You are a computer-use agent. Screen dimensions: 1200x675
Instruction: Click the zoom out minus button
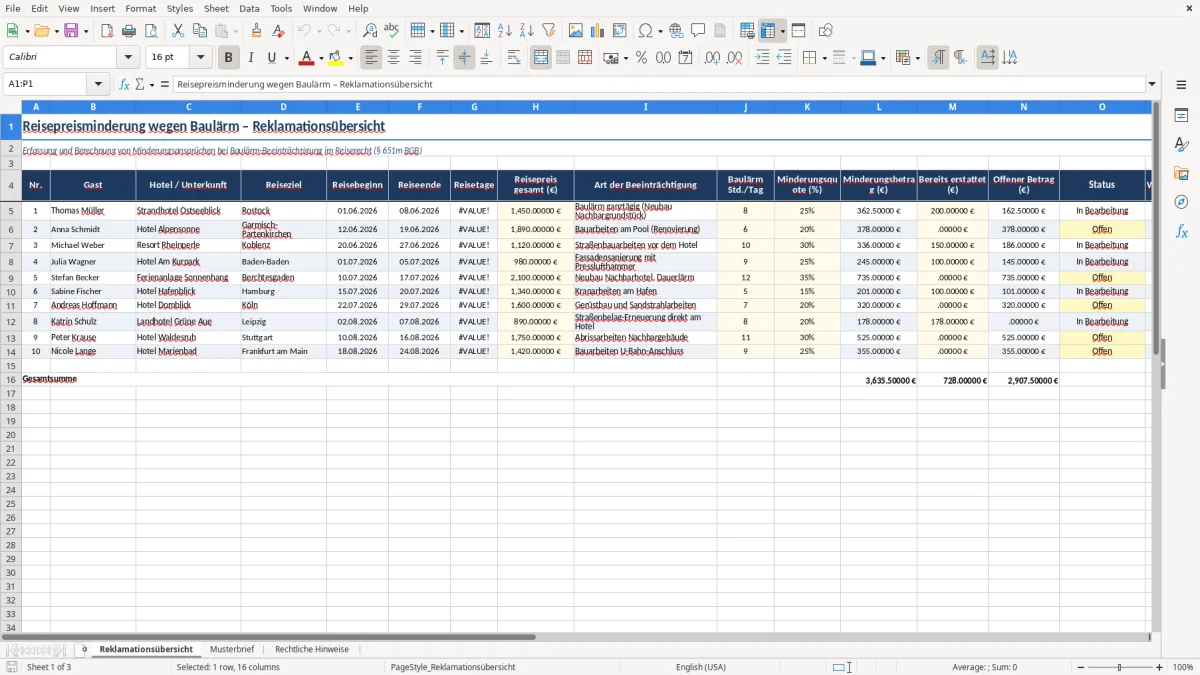pos(1079,667)
